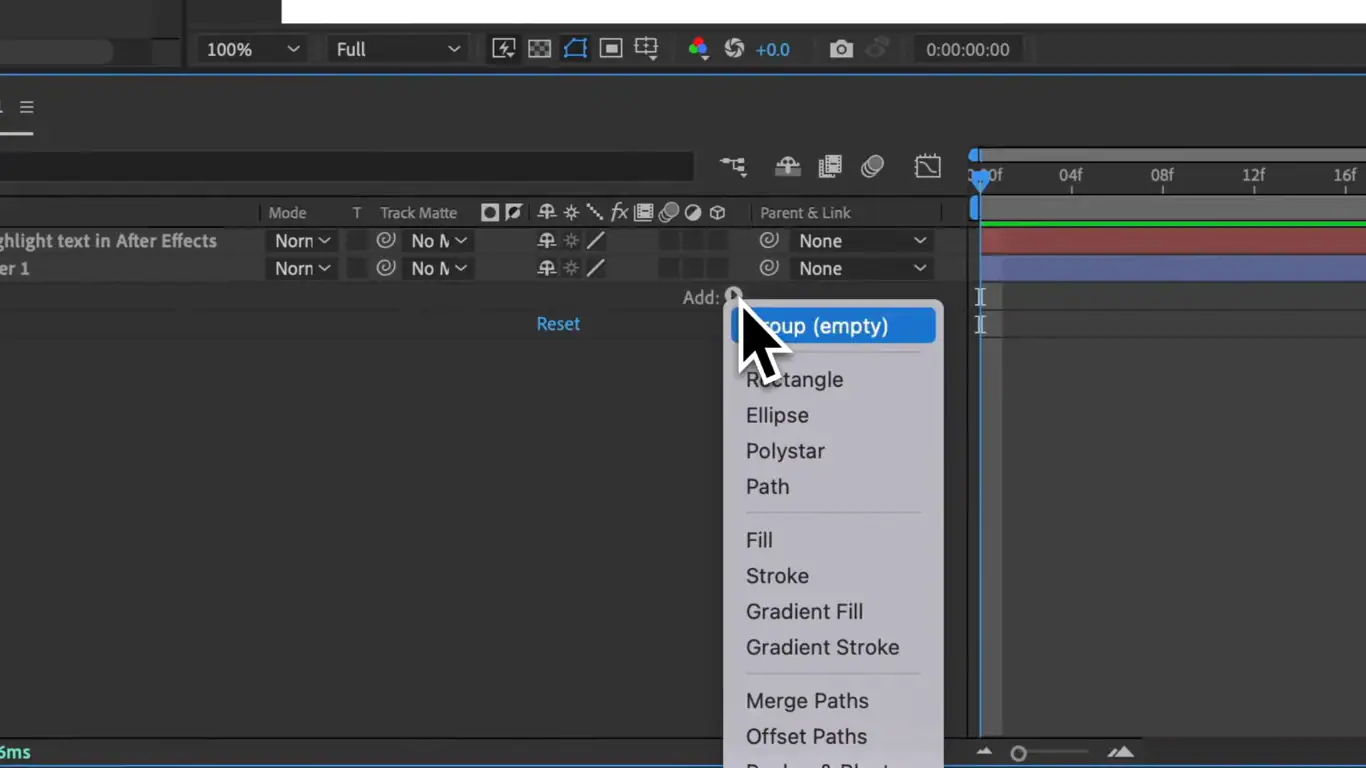
Task: Open the timeline panel hamburger menu
Action: pyautogui.click(x=27, y=107)
